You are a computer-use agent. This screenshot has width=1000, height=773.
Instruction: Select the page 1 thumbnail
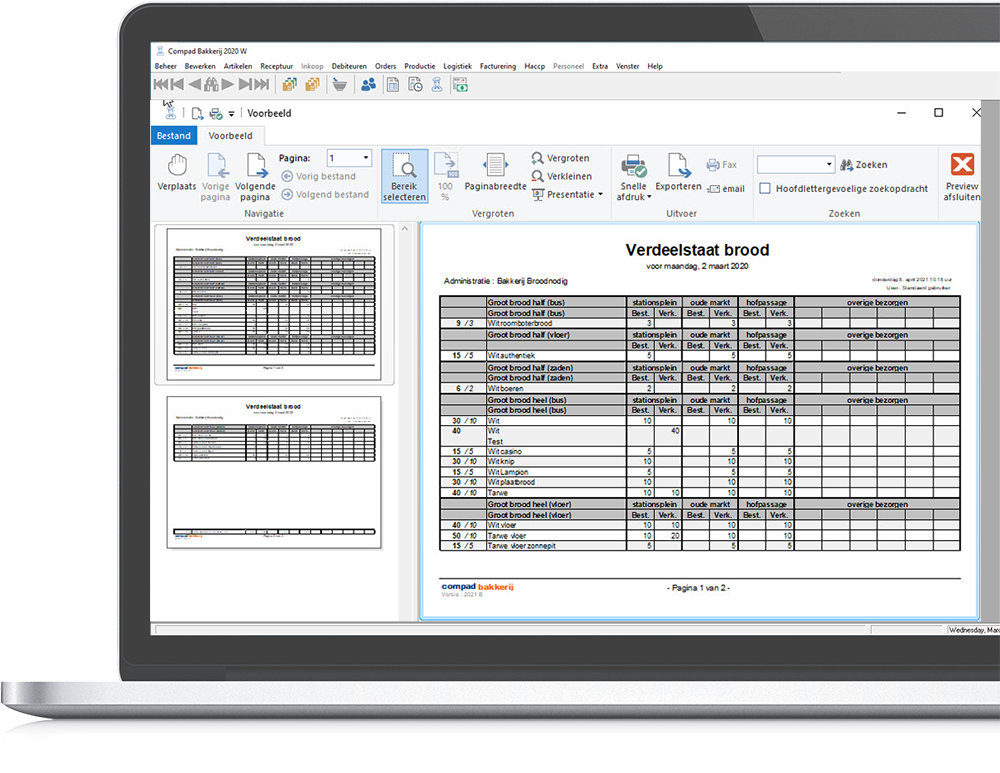274,304
